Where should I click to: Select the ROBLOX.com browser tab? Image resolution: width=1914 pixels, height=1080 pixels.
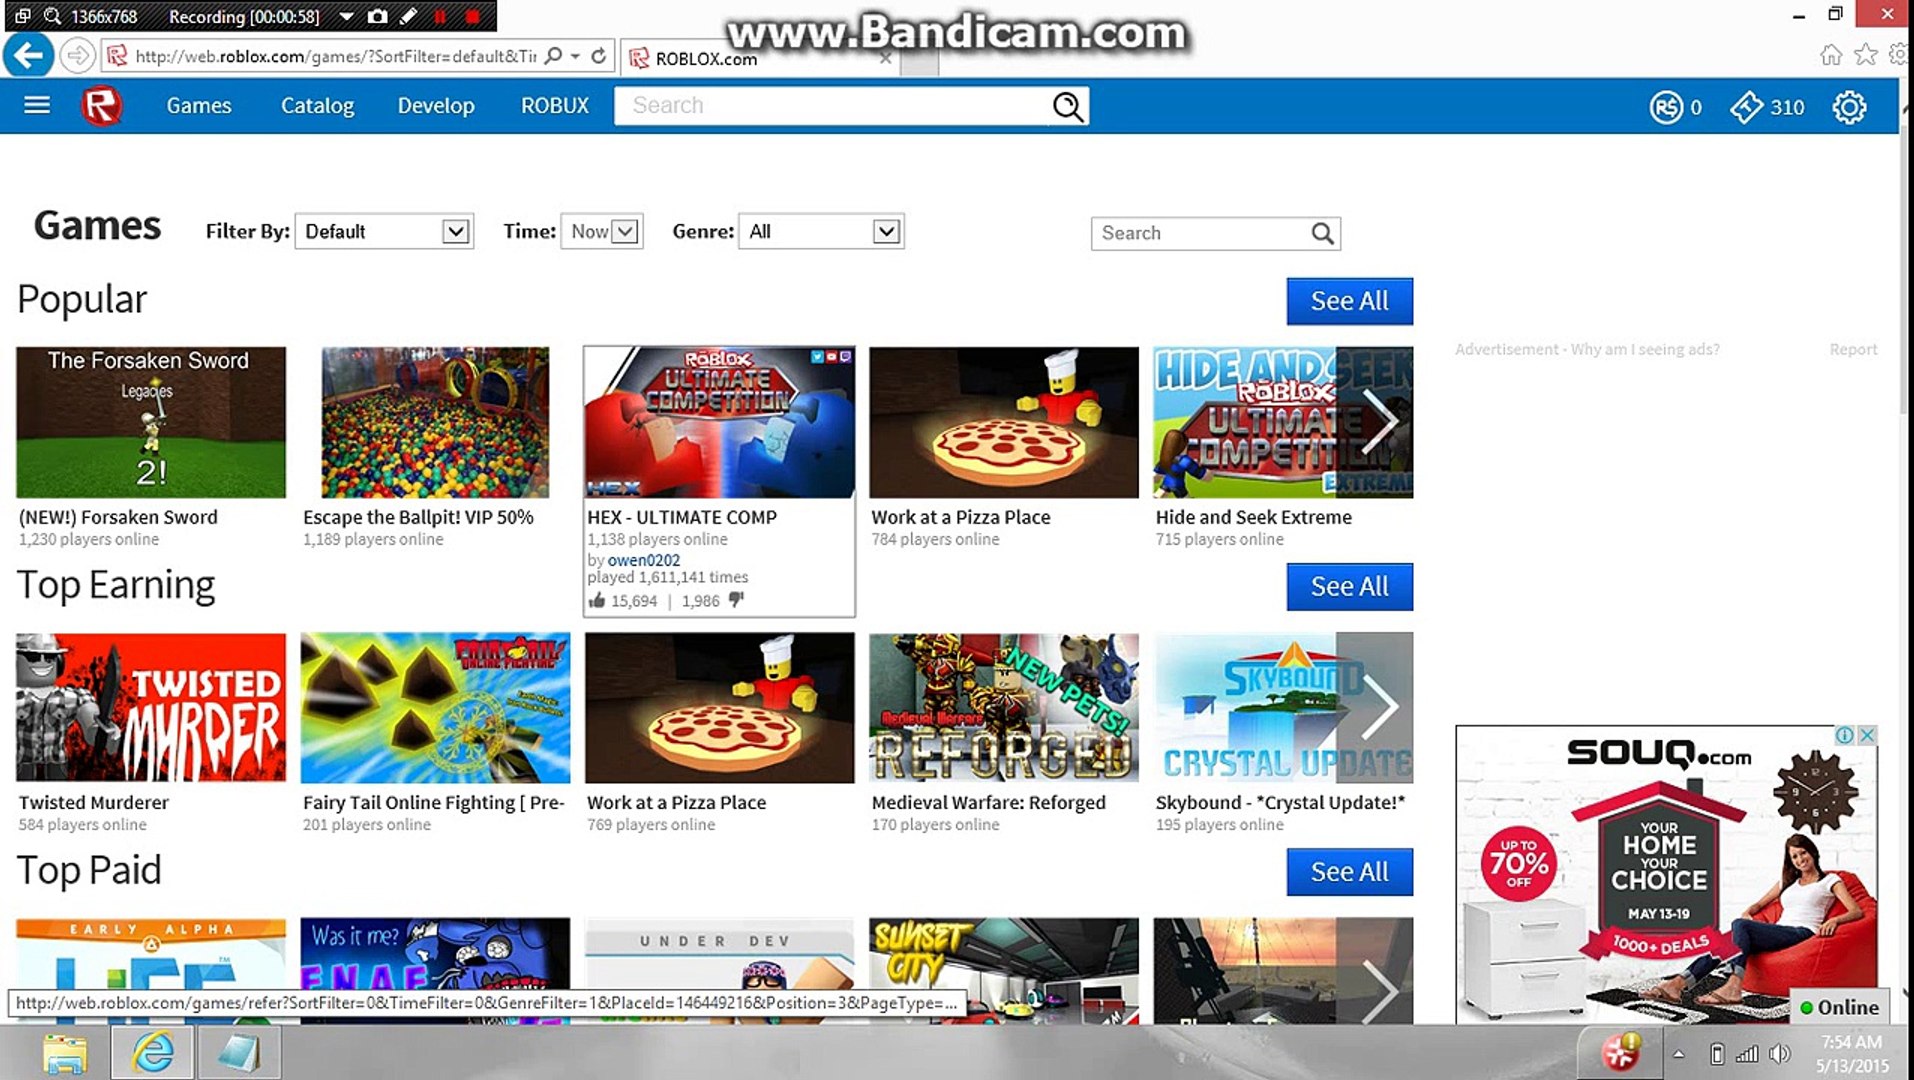click(x=760, y=58)
